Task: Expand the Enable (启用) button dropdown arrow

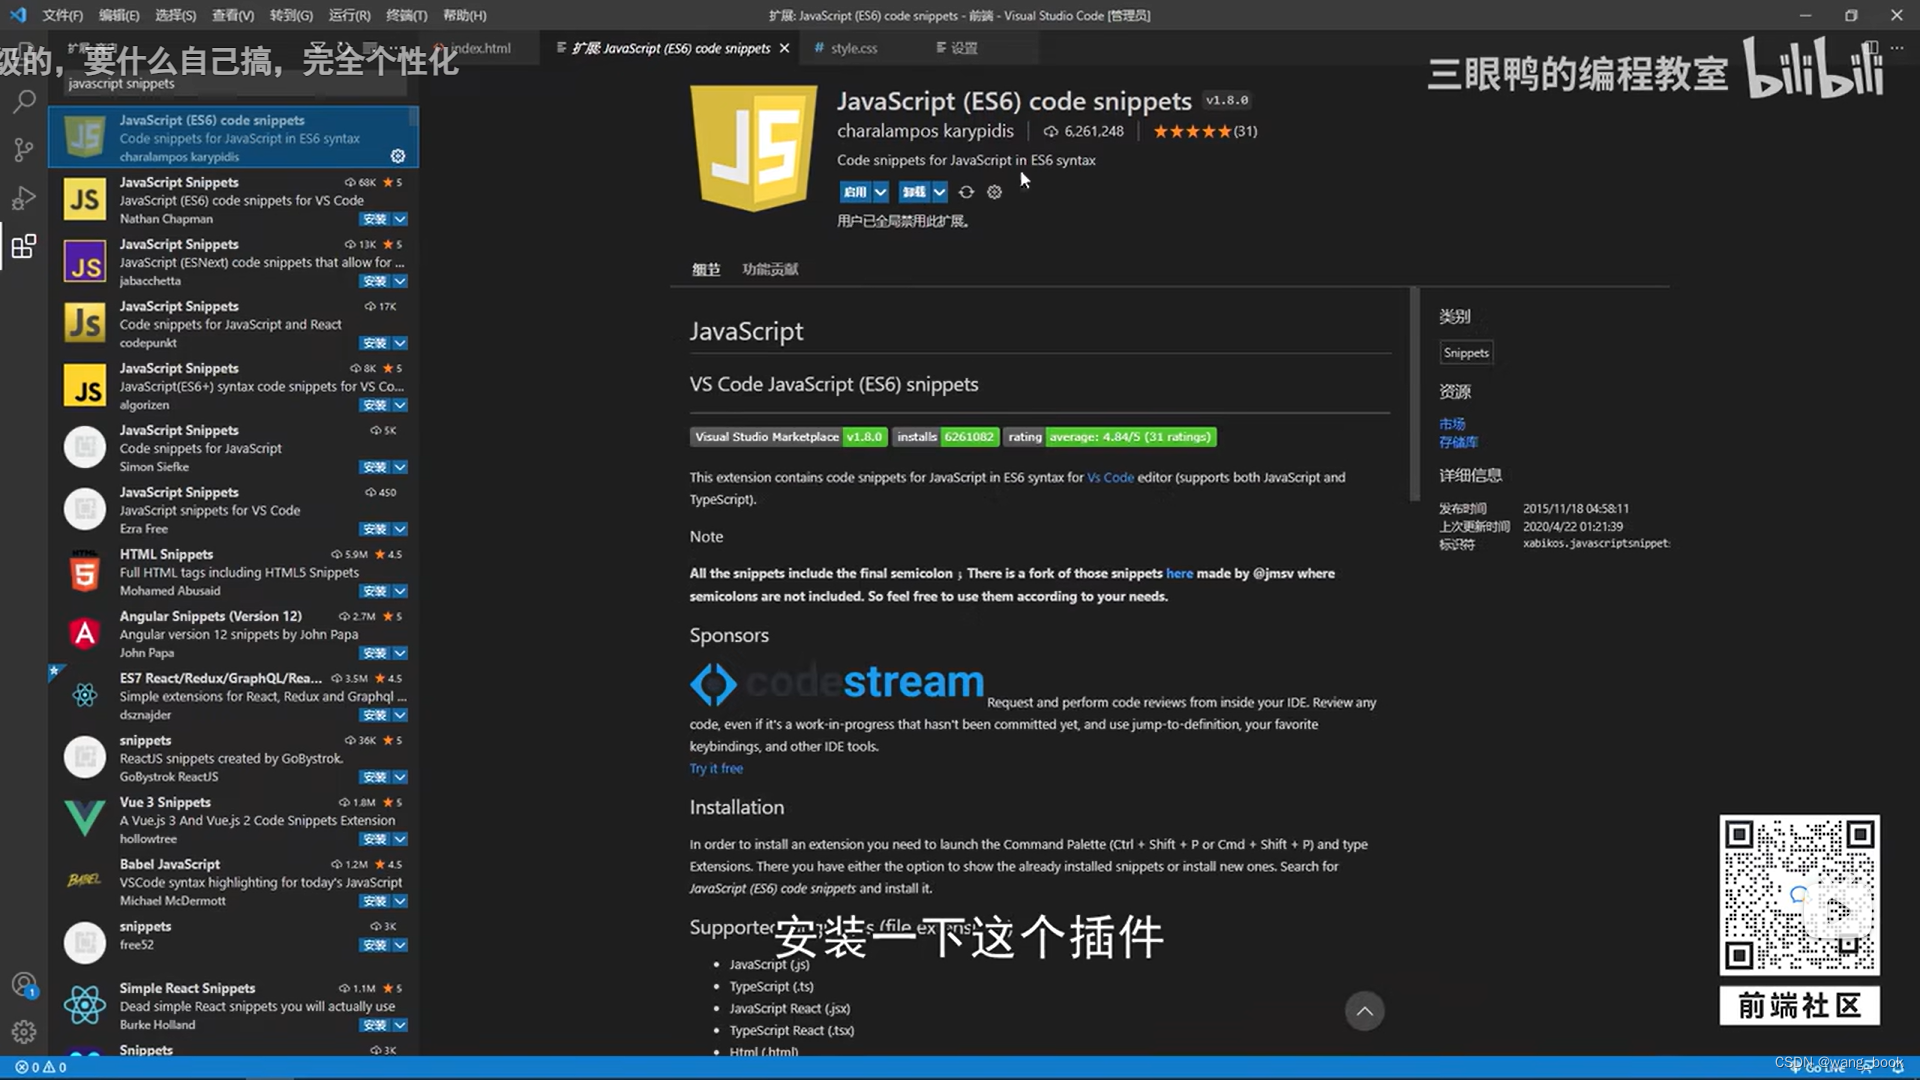Action: pyautogui.click(x=880, y=192)
